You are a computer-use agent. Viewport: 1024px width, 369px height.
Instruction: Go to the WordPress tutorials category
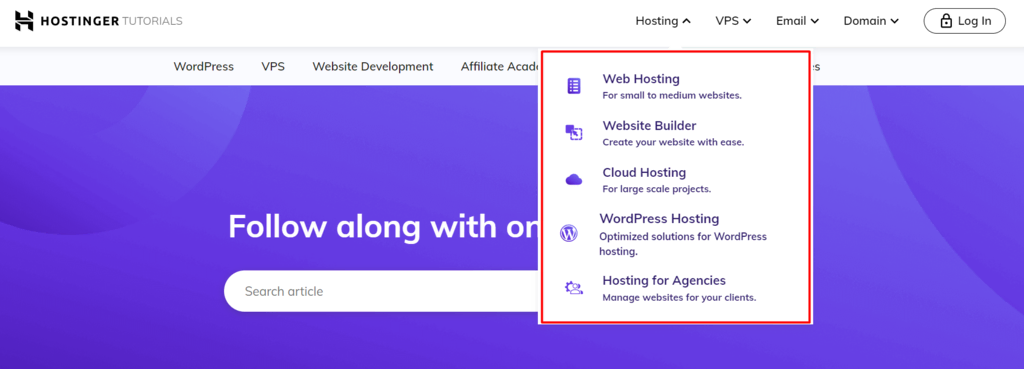click(x=204, y=67)
